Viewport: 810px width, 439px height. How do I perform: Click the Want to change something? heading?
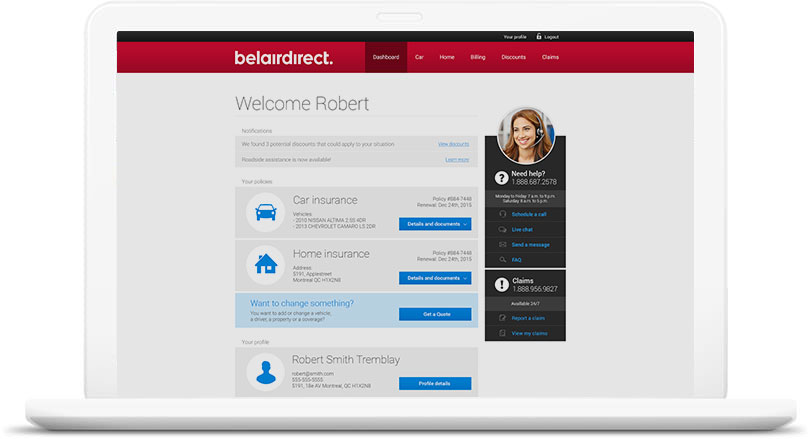click(x=302, y=303)
